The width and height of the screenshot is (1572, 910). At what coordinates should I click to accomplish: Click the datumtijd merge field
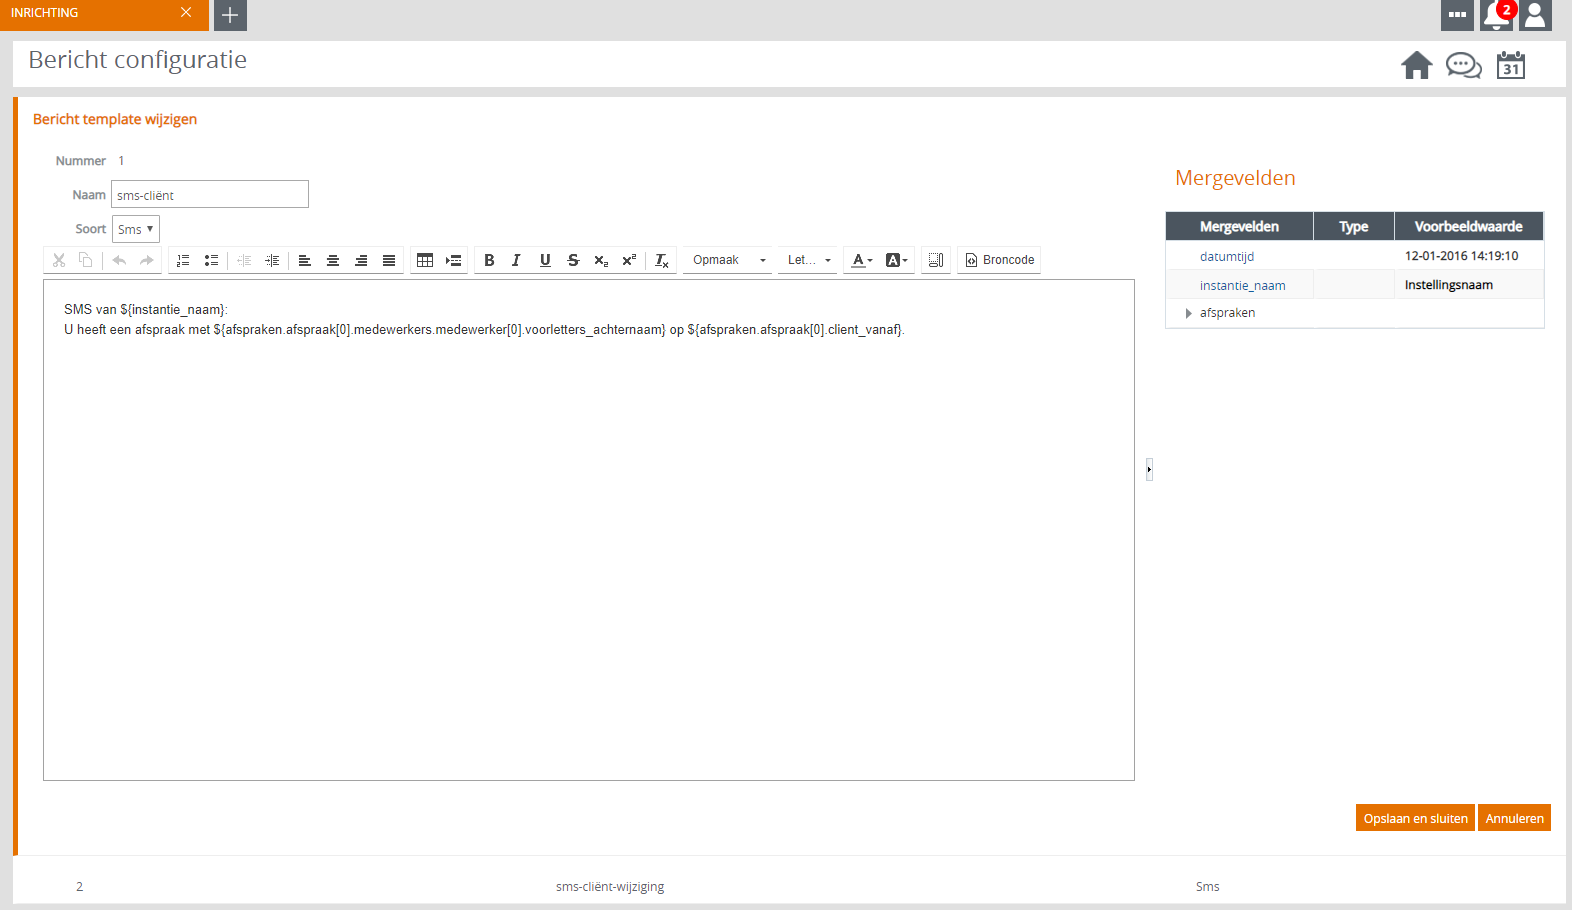[1227, 257]
